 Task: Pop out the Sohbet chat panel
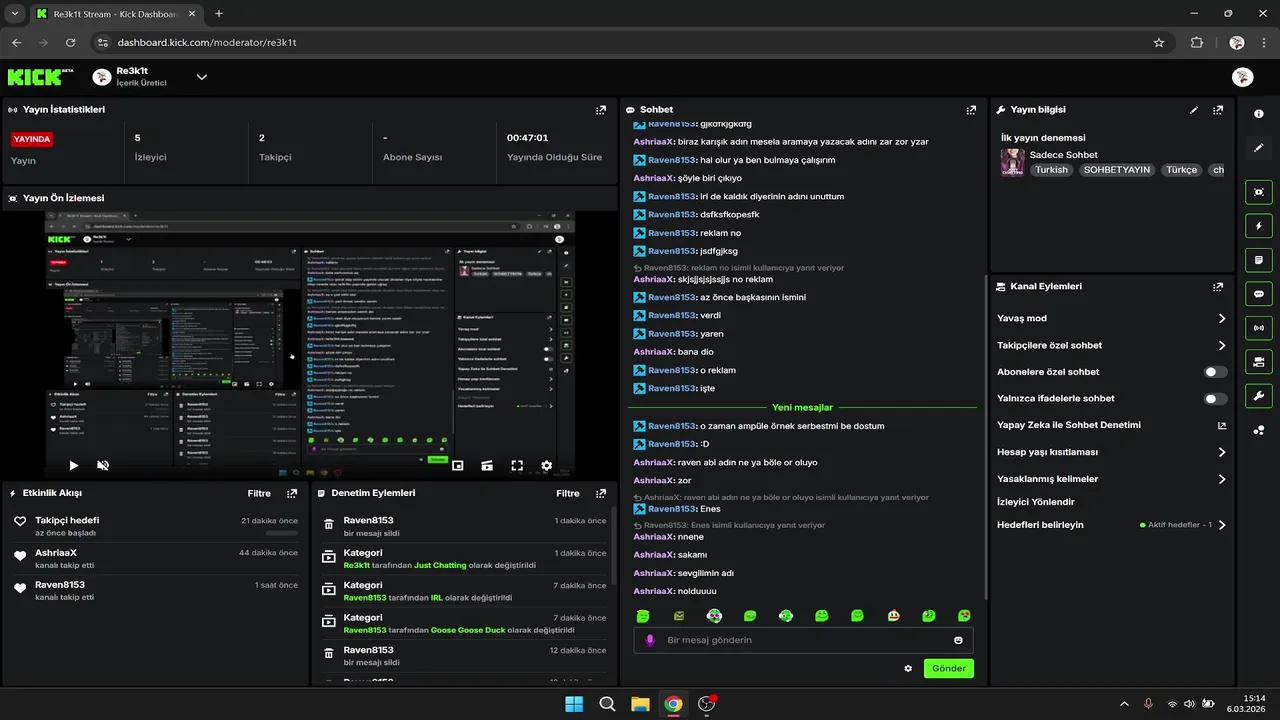970,110
